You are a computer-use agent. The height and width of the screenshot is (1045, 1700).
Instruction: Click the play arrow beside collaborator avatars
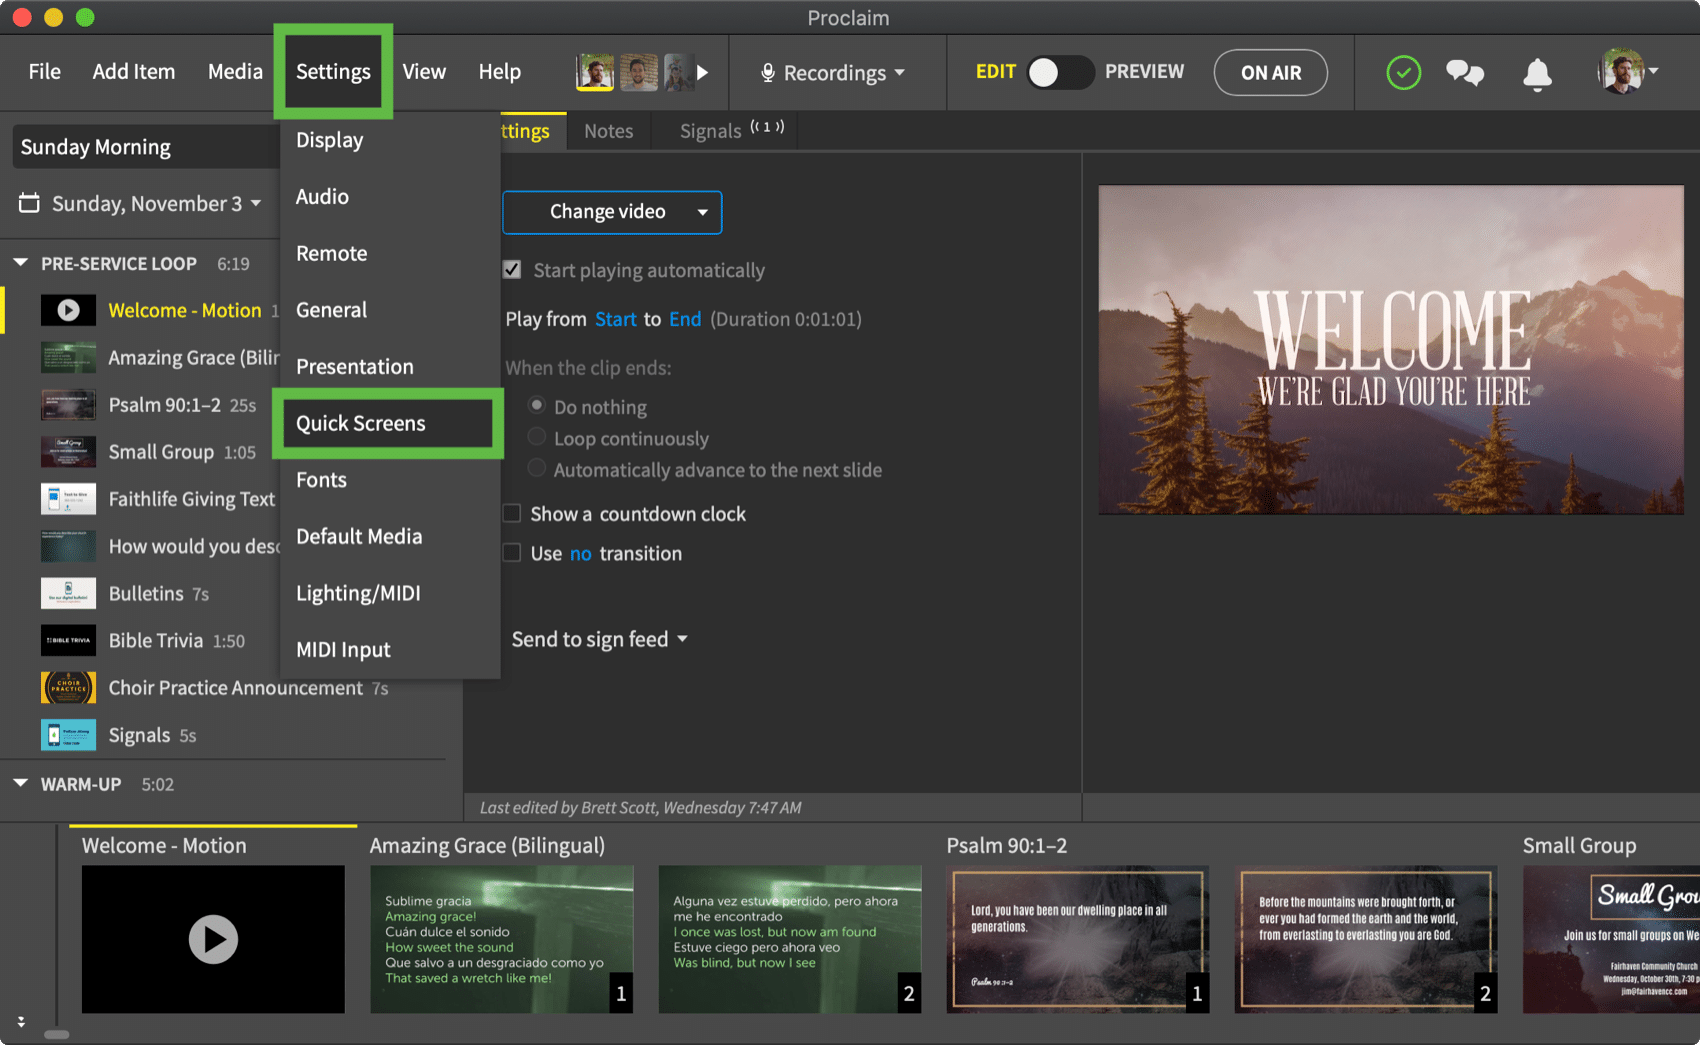[x=702, y=72]
